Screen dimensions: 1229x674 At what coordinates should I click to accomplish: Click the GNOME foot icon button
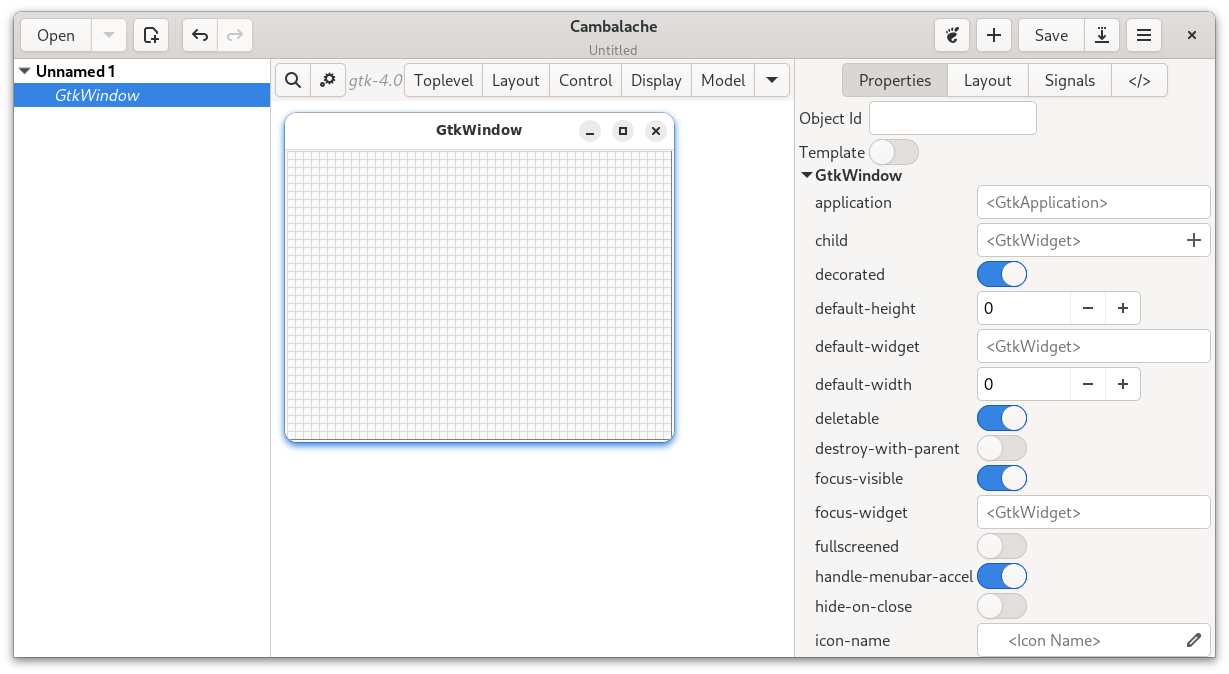point(952,35)
